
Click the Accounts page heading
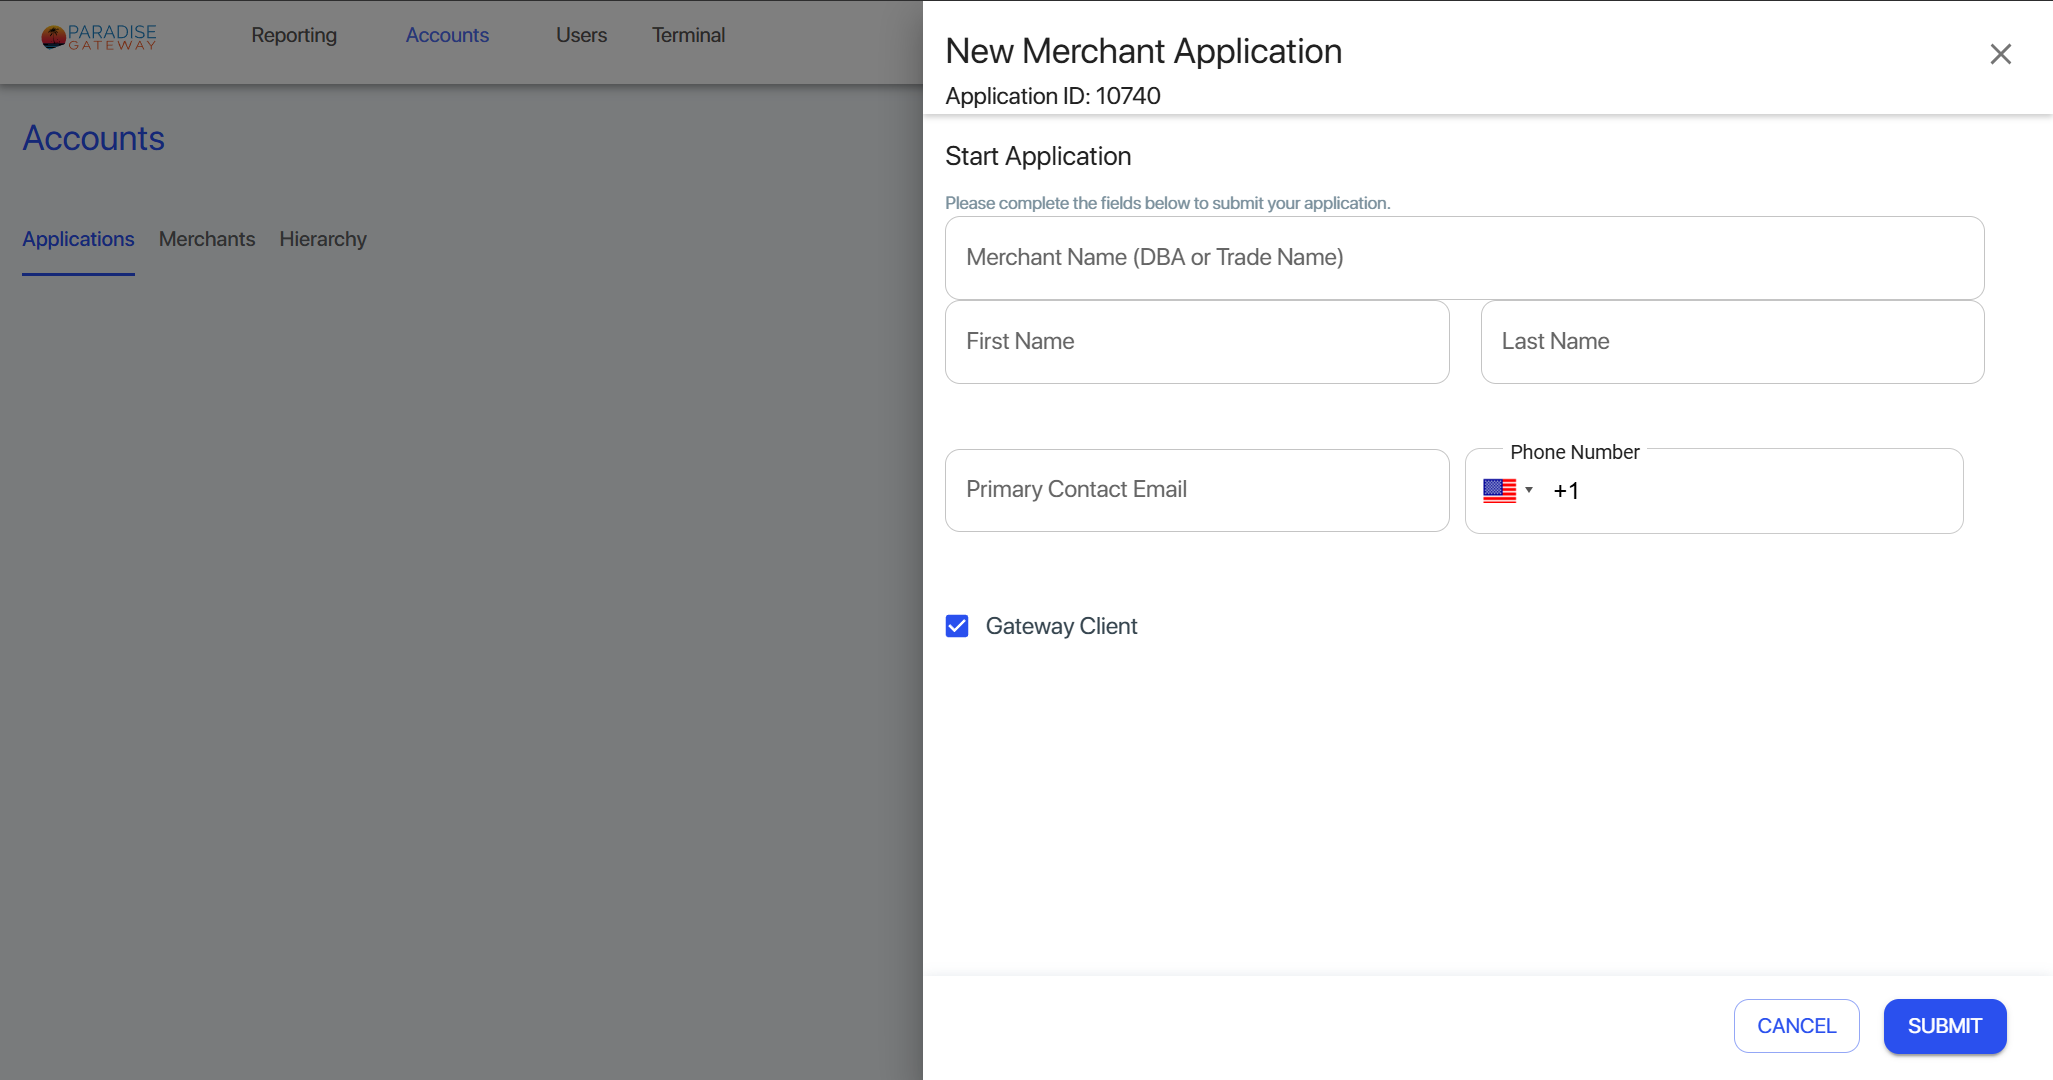pyautogui.click(x=94, y=138)
